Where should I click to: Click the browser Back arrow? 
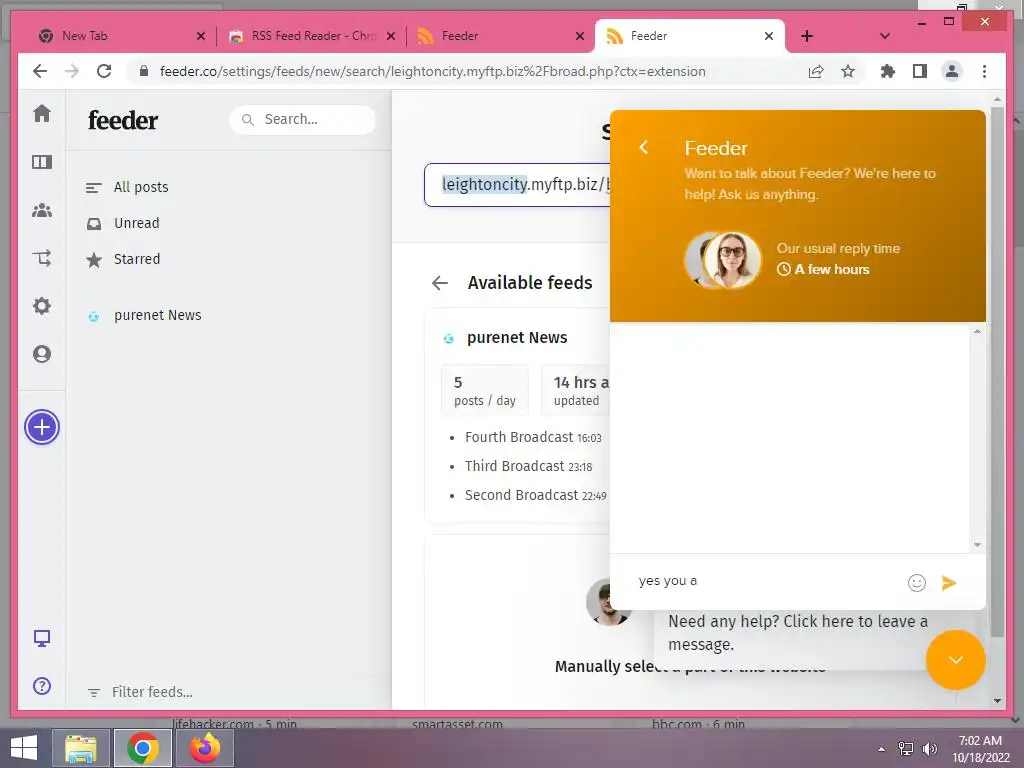pyautogui.click(x=40, y=71)
